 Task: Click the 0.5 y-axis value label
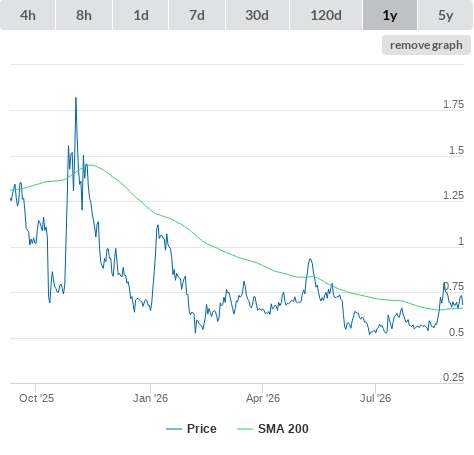click(x=456, y=332)
